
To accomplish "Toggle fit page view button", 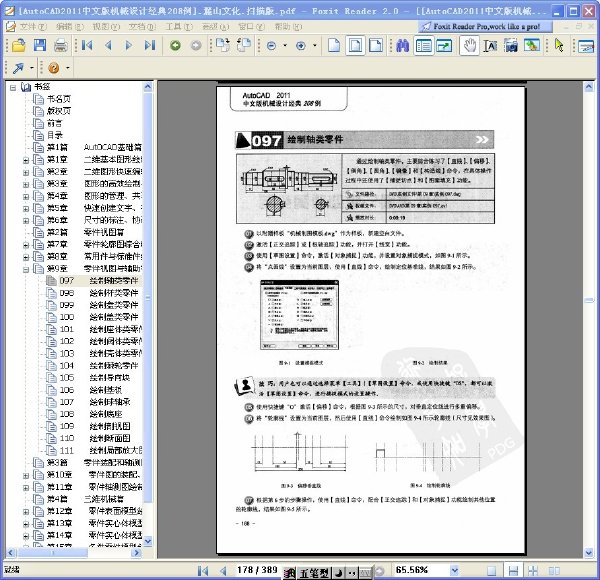I will 355,46.
